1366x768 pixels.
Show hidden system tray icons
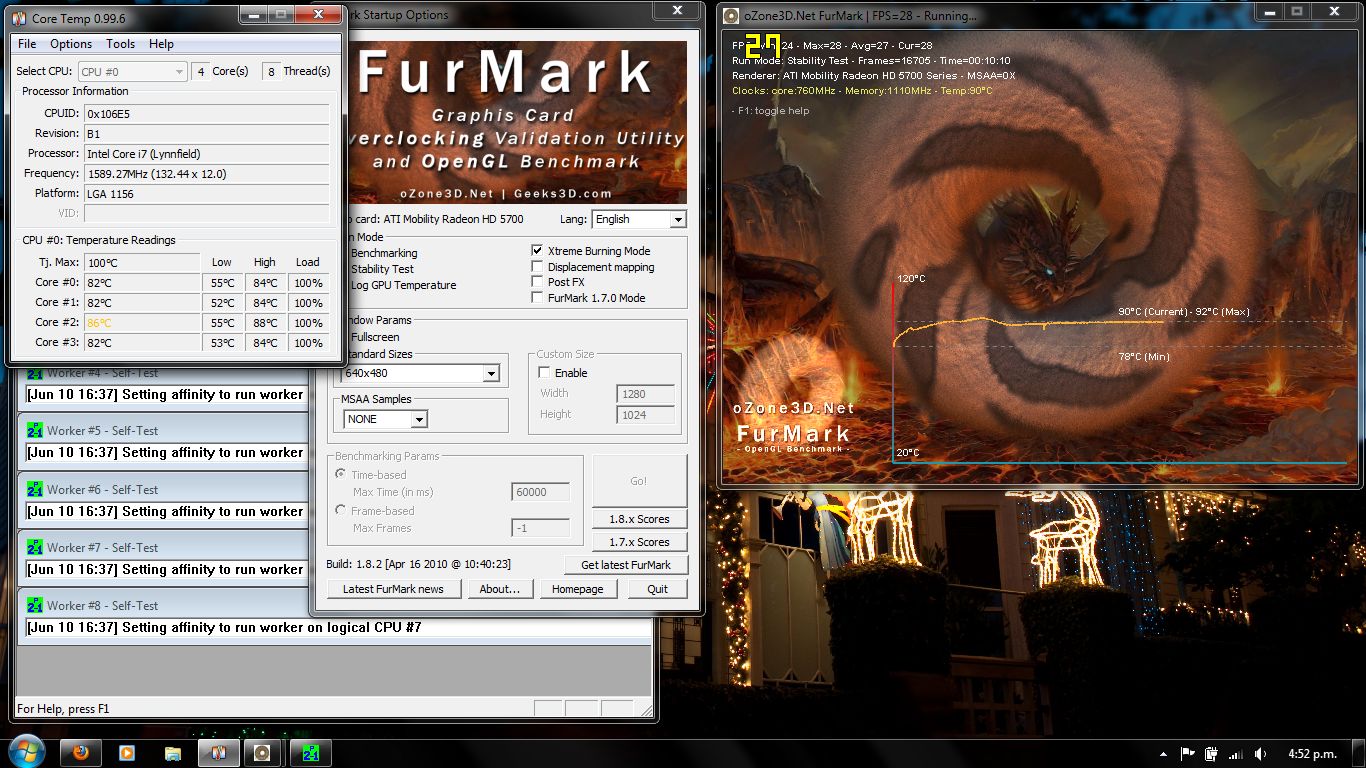point(1163,754)
